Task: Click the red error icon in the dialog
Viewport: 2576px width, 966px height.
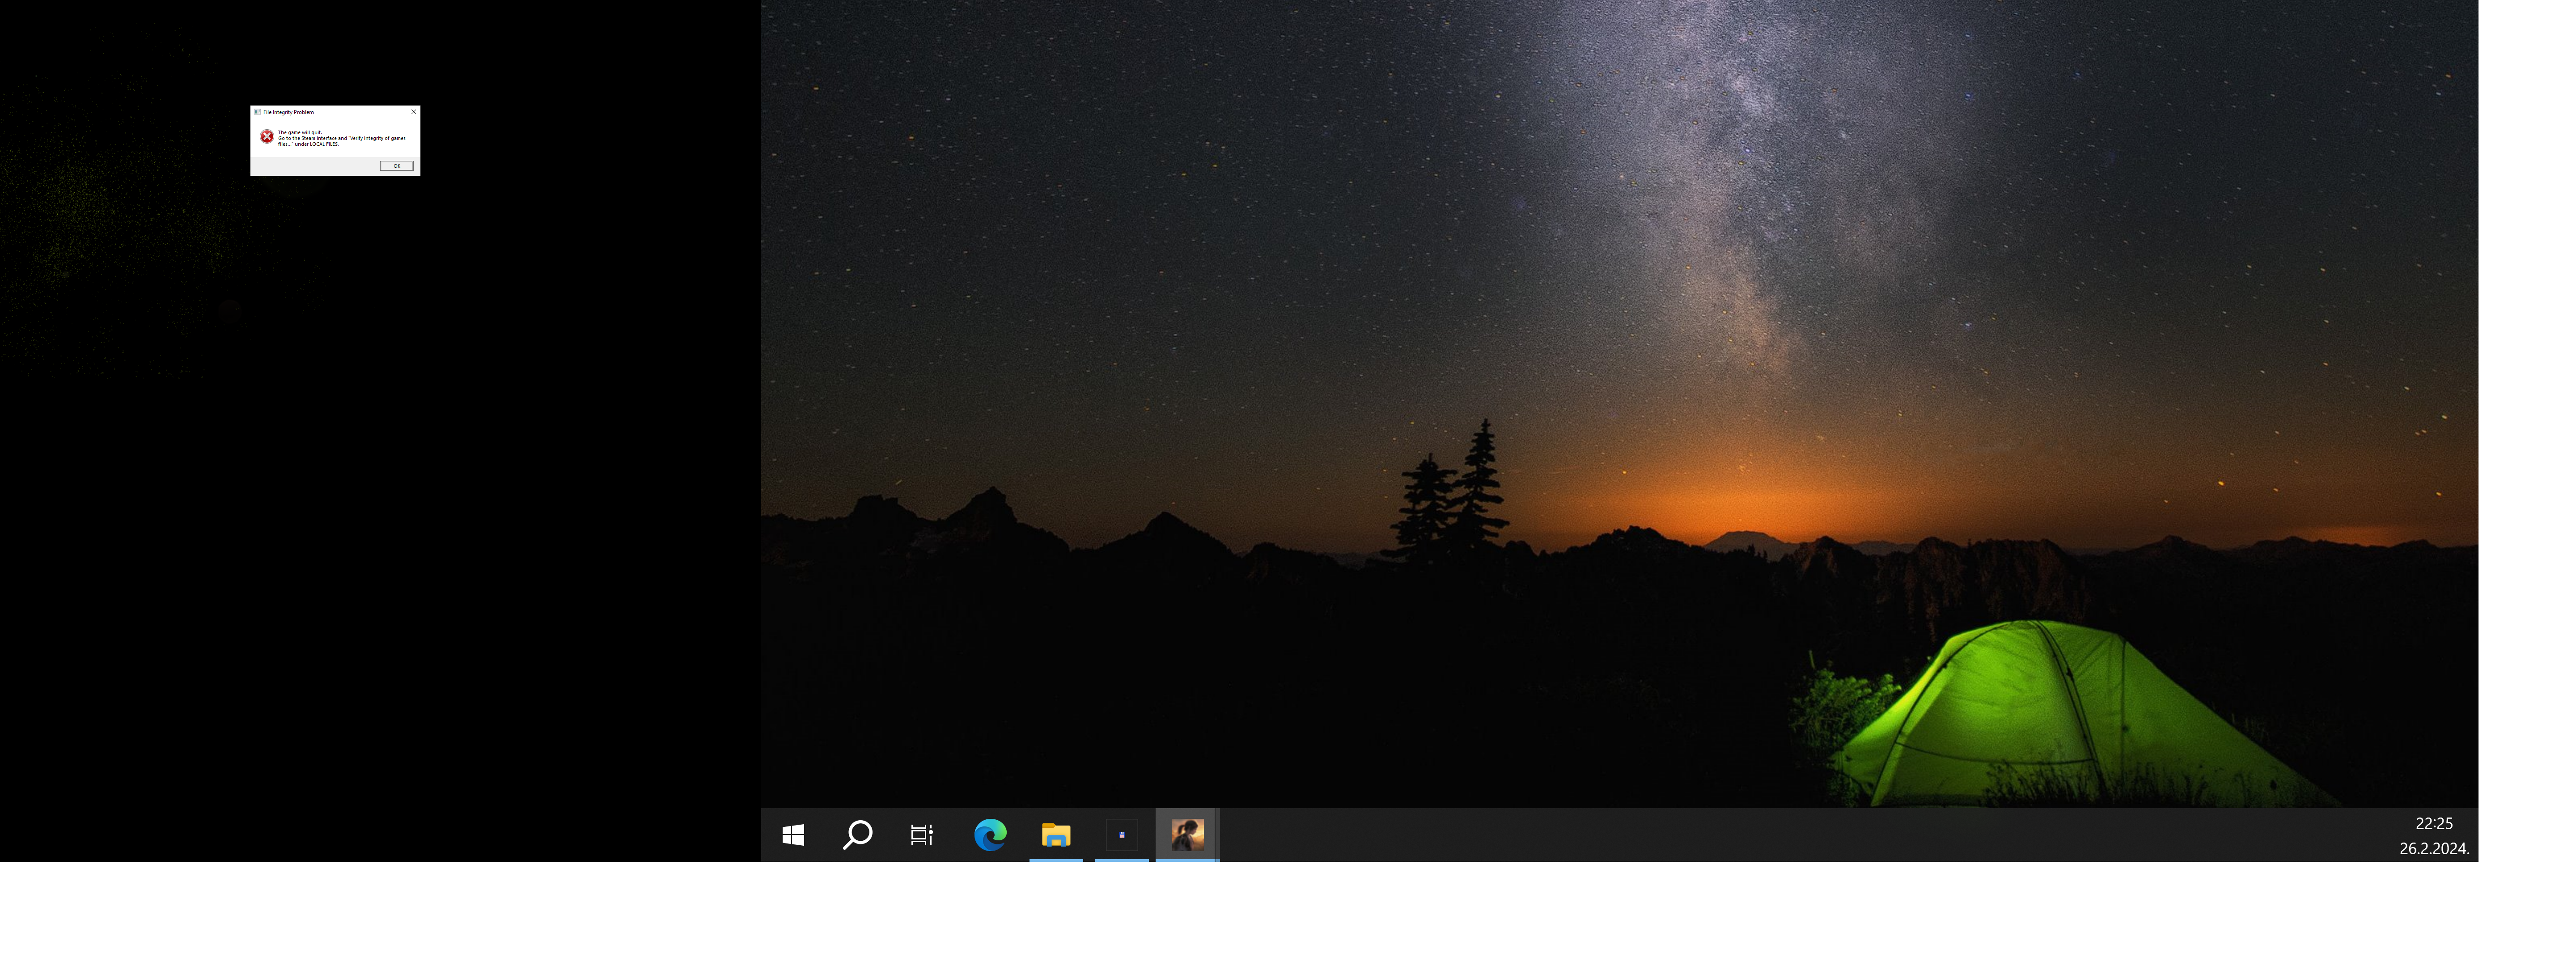Action: point(267,136)
